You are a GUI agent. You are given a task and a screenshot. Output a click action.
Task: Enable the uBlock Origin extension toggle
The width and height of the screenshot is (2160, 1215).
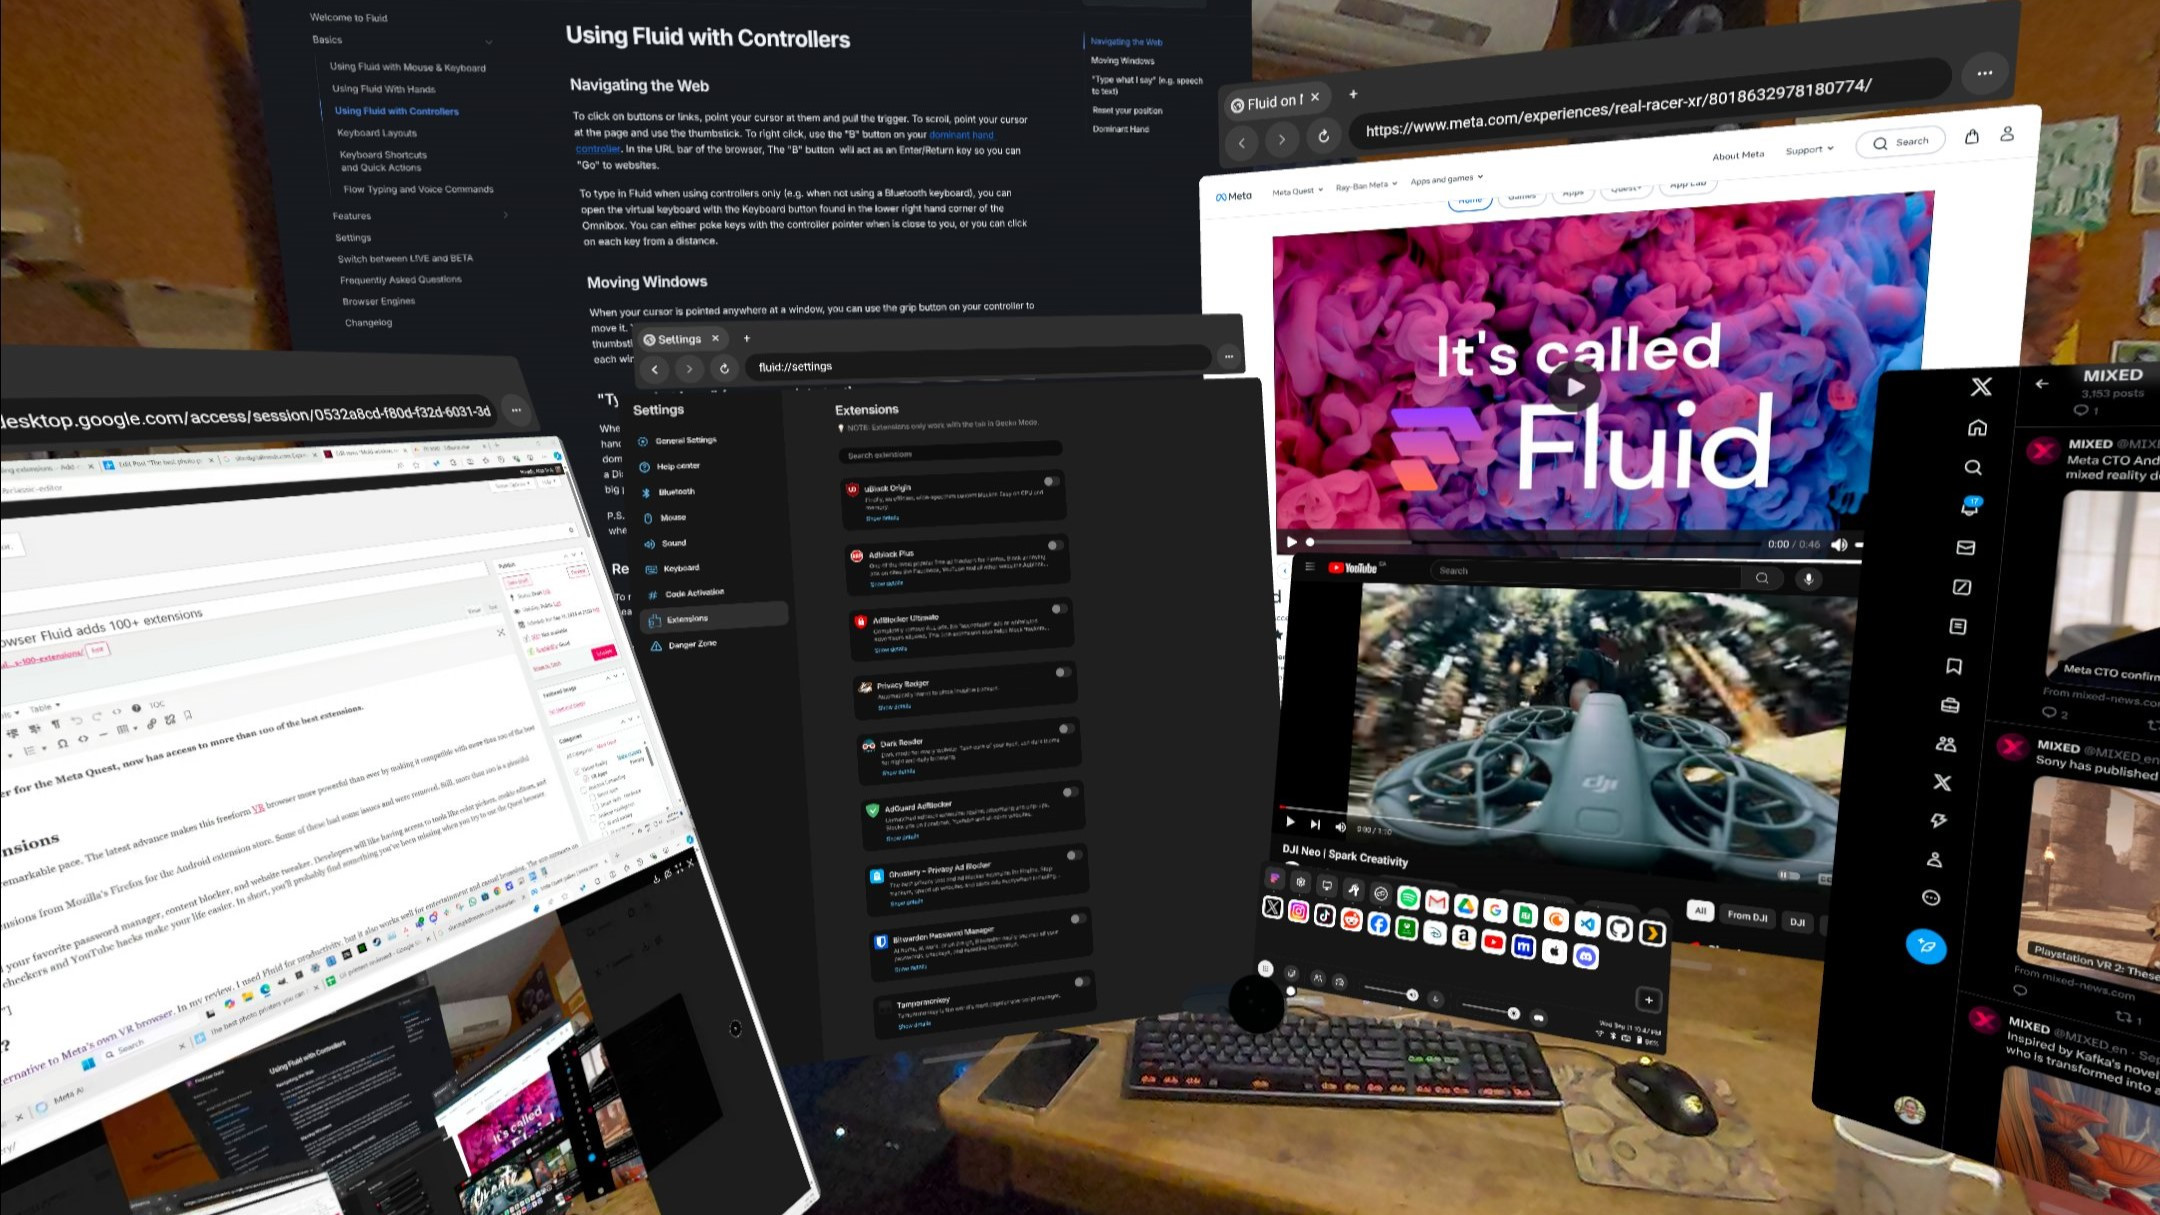(x=1051, y=482)
